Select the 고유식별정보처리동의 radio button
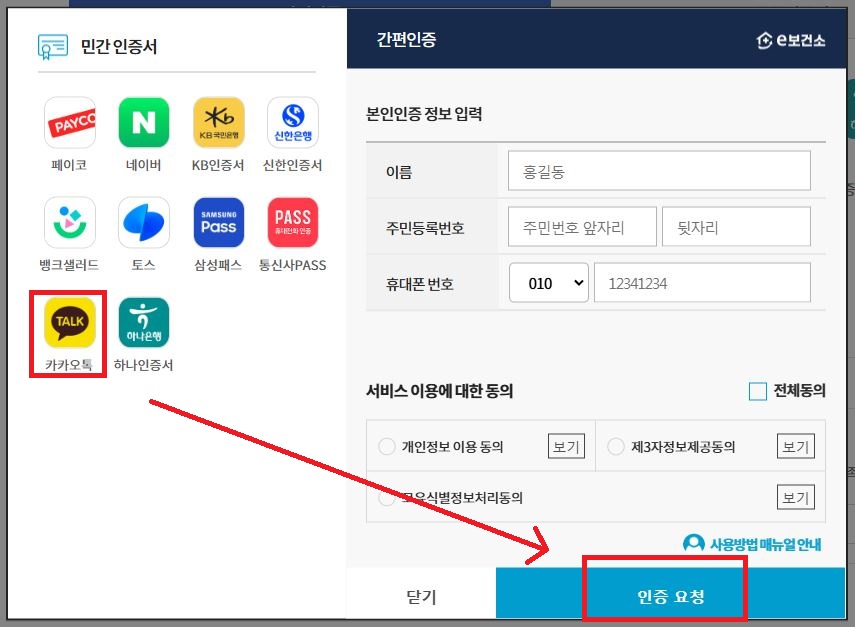 pos(387,497)
